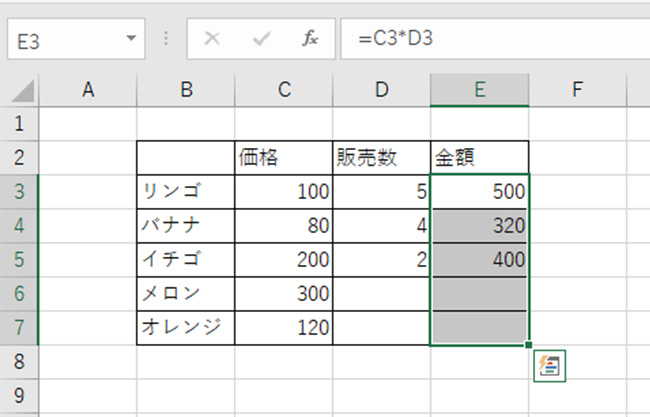Select the row 3 header
The image size is (650, 417).
(x=19, y=192)
